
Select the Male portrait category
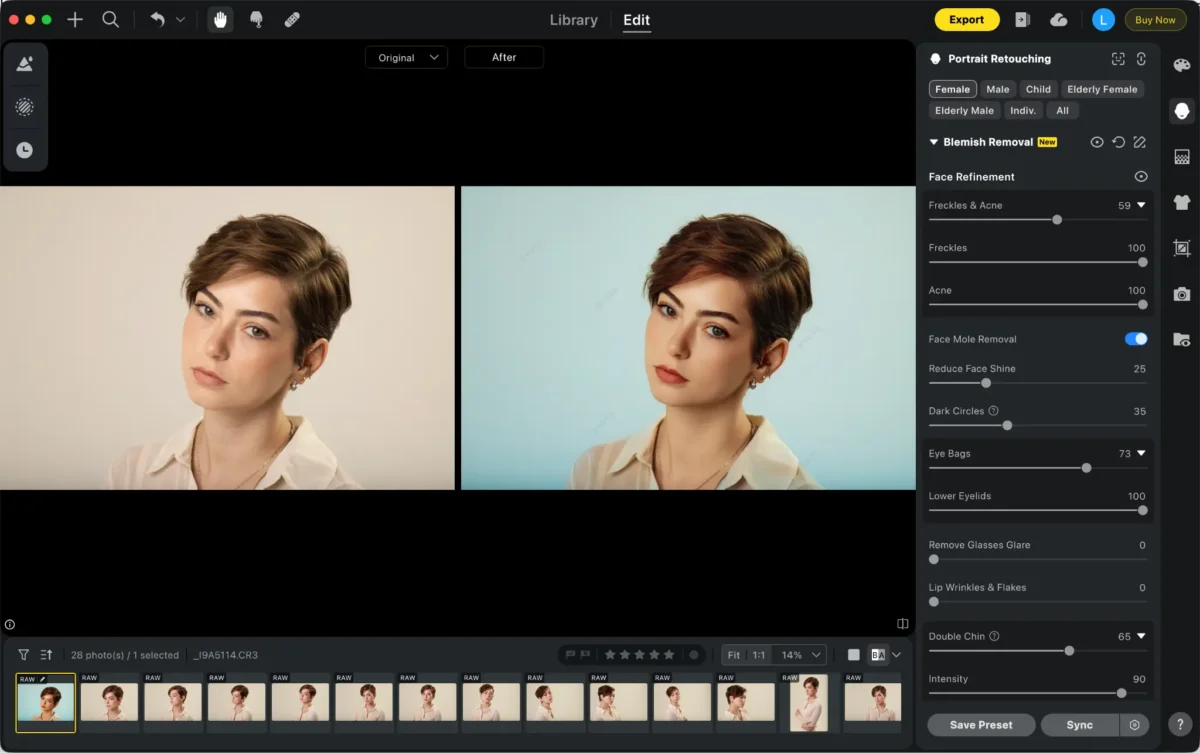pos(997,89)
